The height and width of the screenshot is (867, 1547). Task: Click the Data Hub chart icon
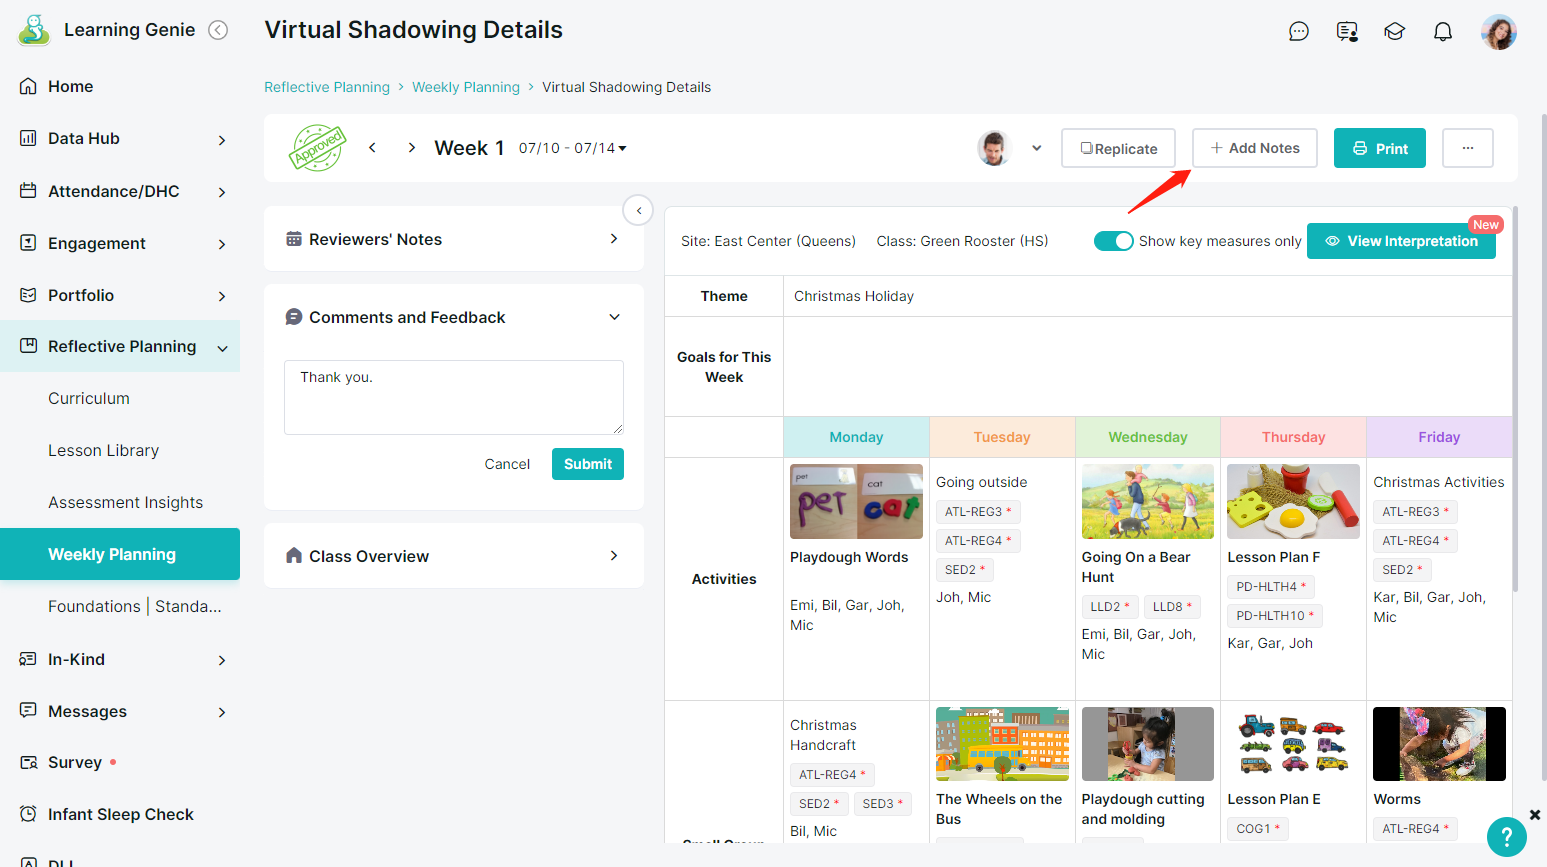pos(29,138)
